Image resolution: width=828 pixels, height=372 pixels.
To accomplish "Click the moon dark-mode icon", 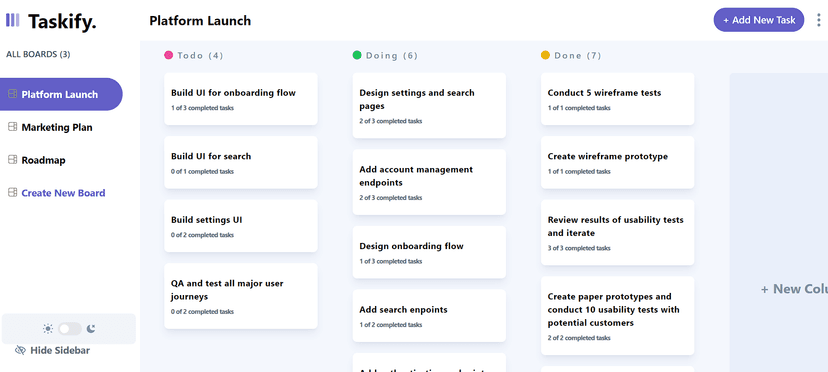I will [x=91, y=329].
